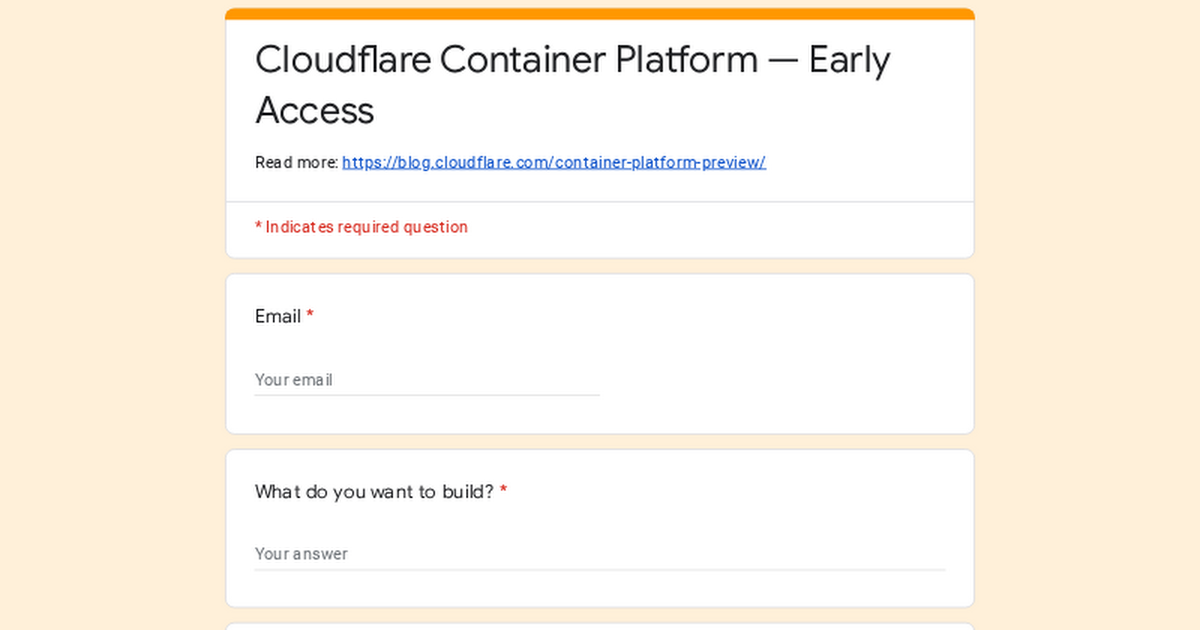1200x630 pixels.
Task: Open the blog.cloudflare.com container-platform-preview link
Action: 554,162
